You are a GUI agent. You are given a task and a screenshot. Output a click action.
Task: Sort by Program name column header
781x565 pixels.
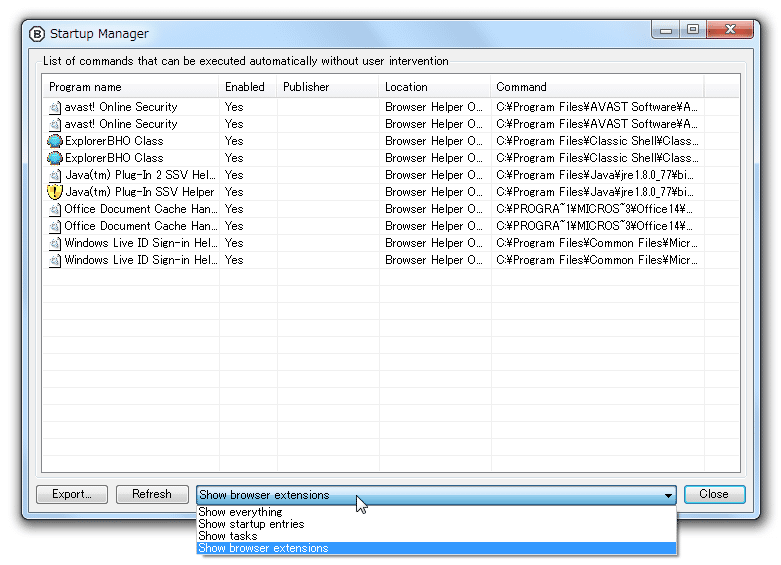130,87
